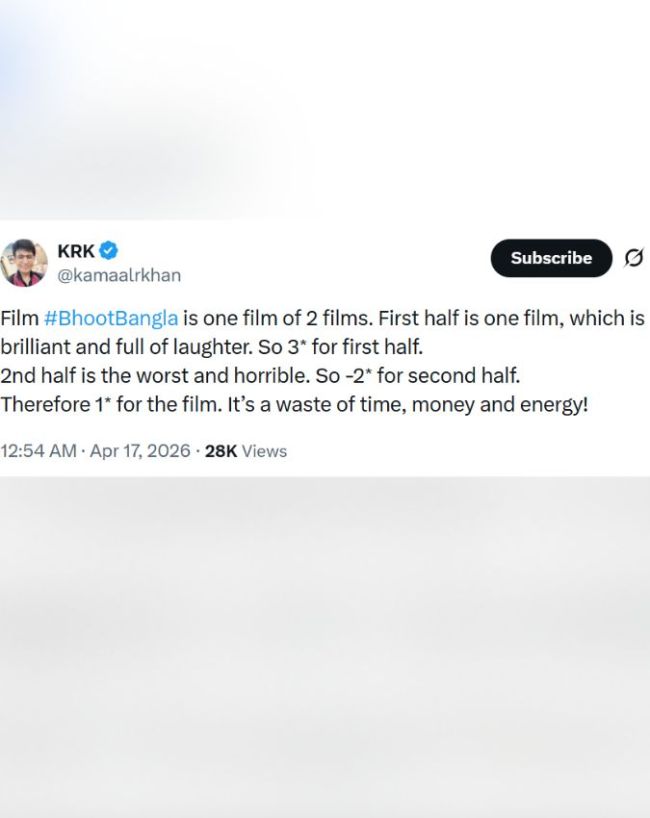The width and height of the screenshot is (650, 818).
Task: Click the Grok icon beside Subscribe
Action: click(633, 258)
